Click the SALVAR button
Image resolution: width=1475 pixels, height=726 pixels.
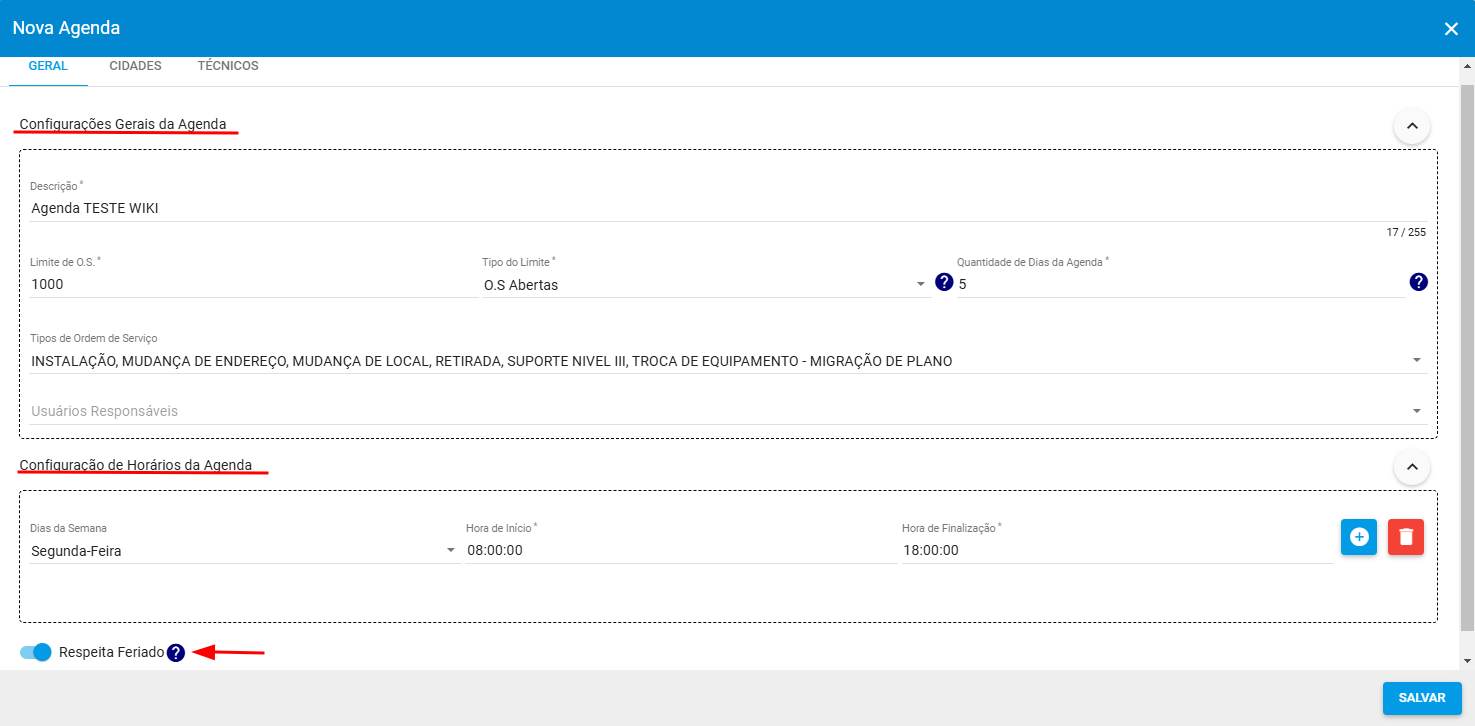(1422, 698)
